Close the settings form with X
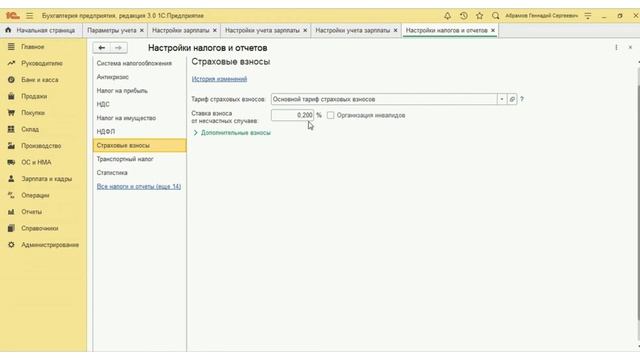Screen dimensions: 640x360 (x=630, y=48)
